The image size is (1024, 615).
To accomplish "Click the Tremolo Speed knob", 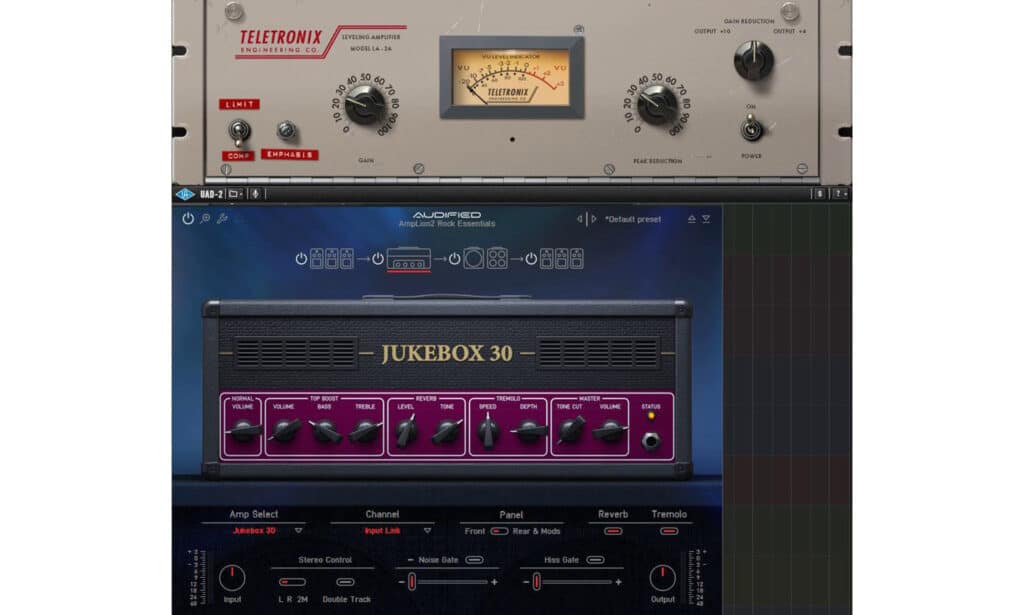I will (x=488, y=430).
